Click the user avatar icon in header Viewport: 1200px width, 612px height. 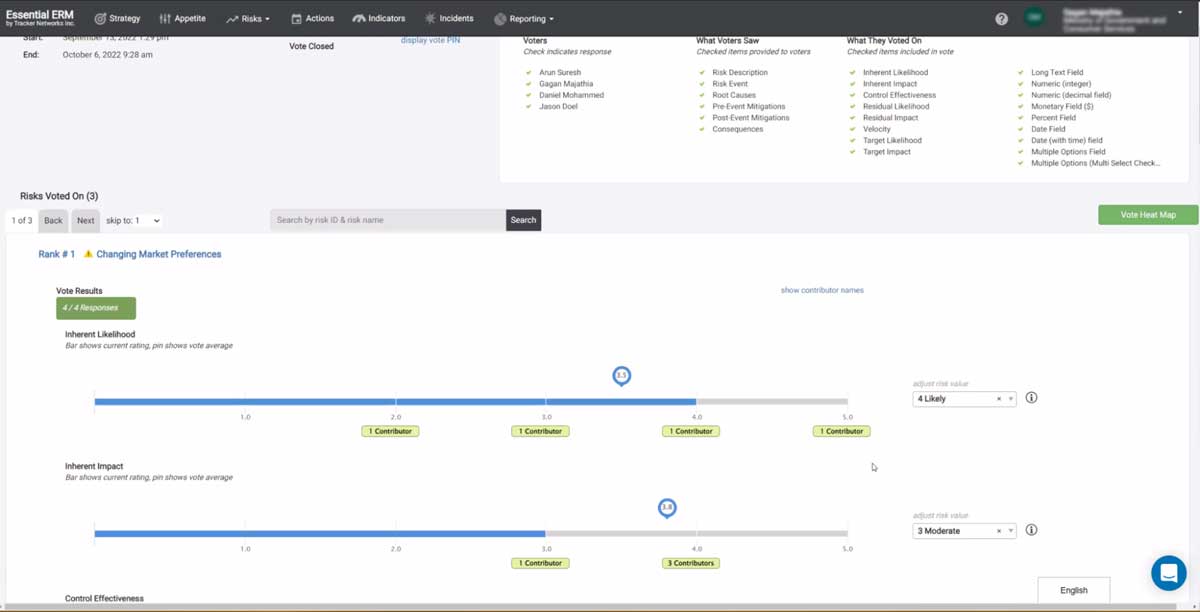pos(1034,18)
